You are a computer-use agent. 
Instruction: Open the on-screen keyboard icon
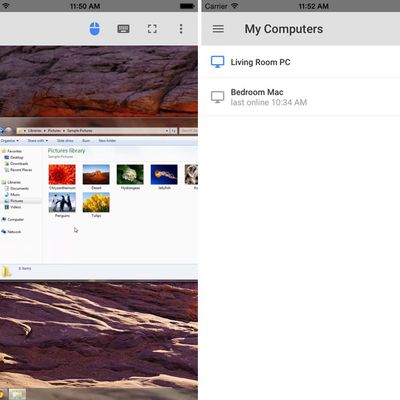point(123,29)
